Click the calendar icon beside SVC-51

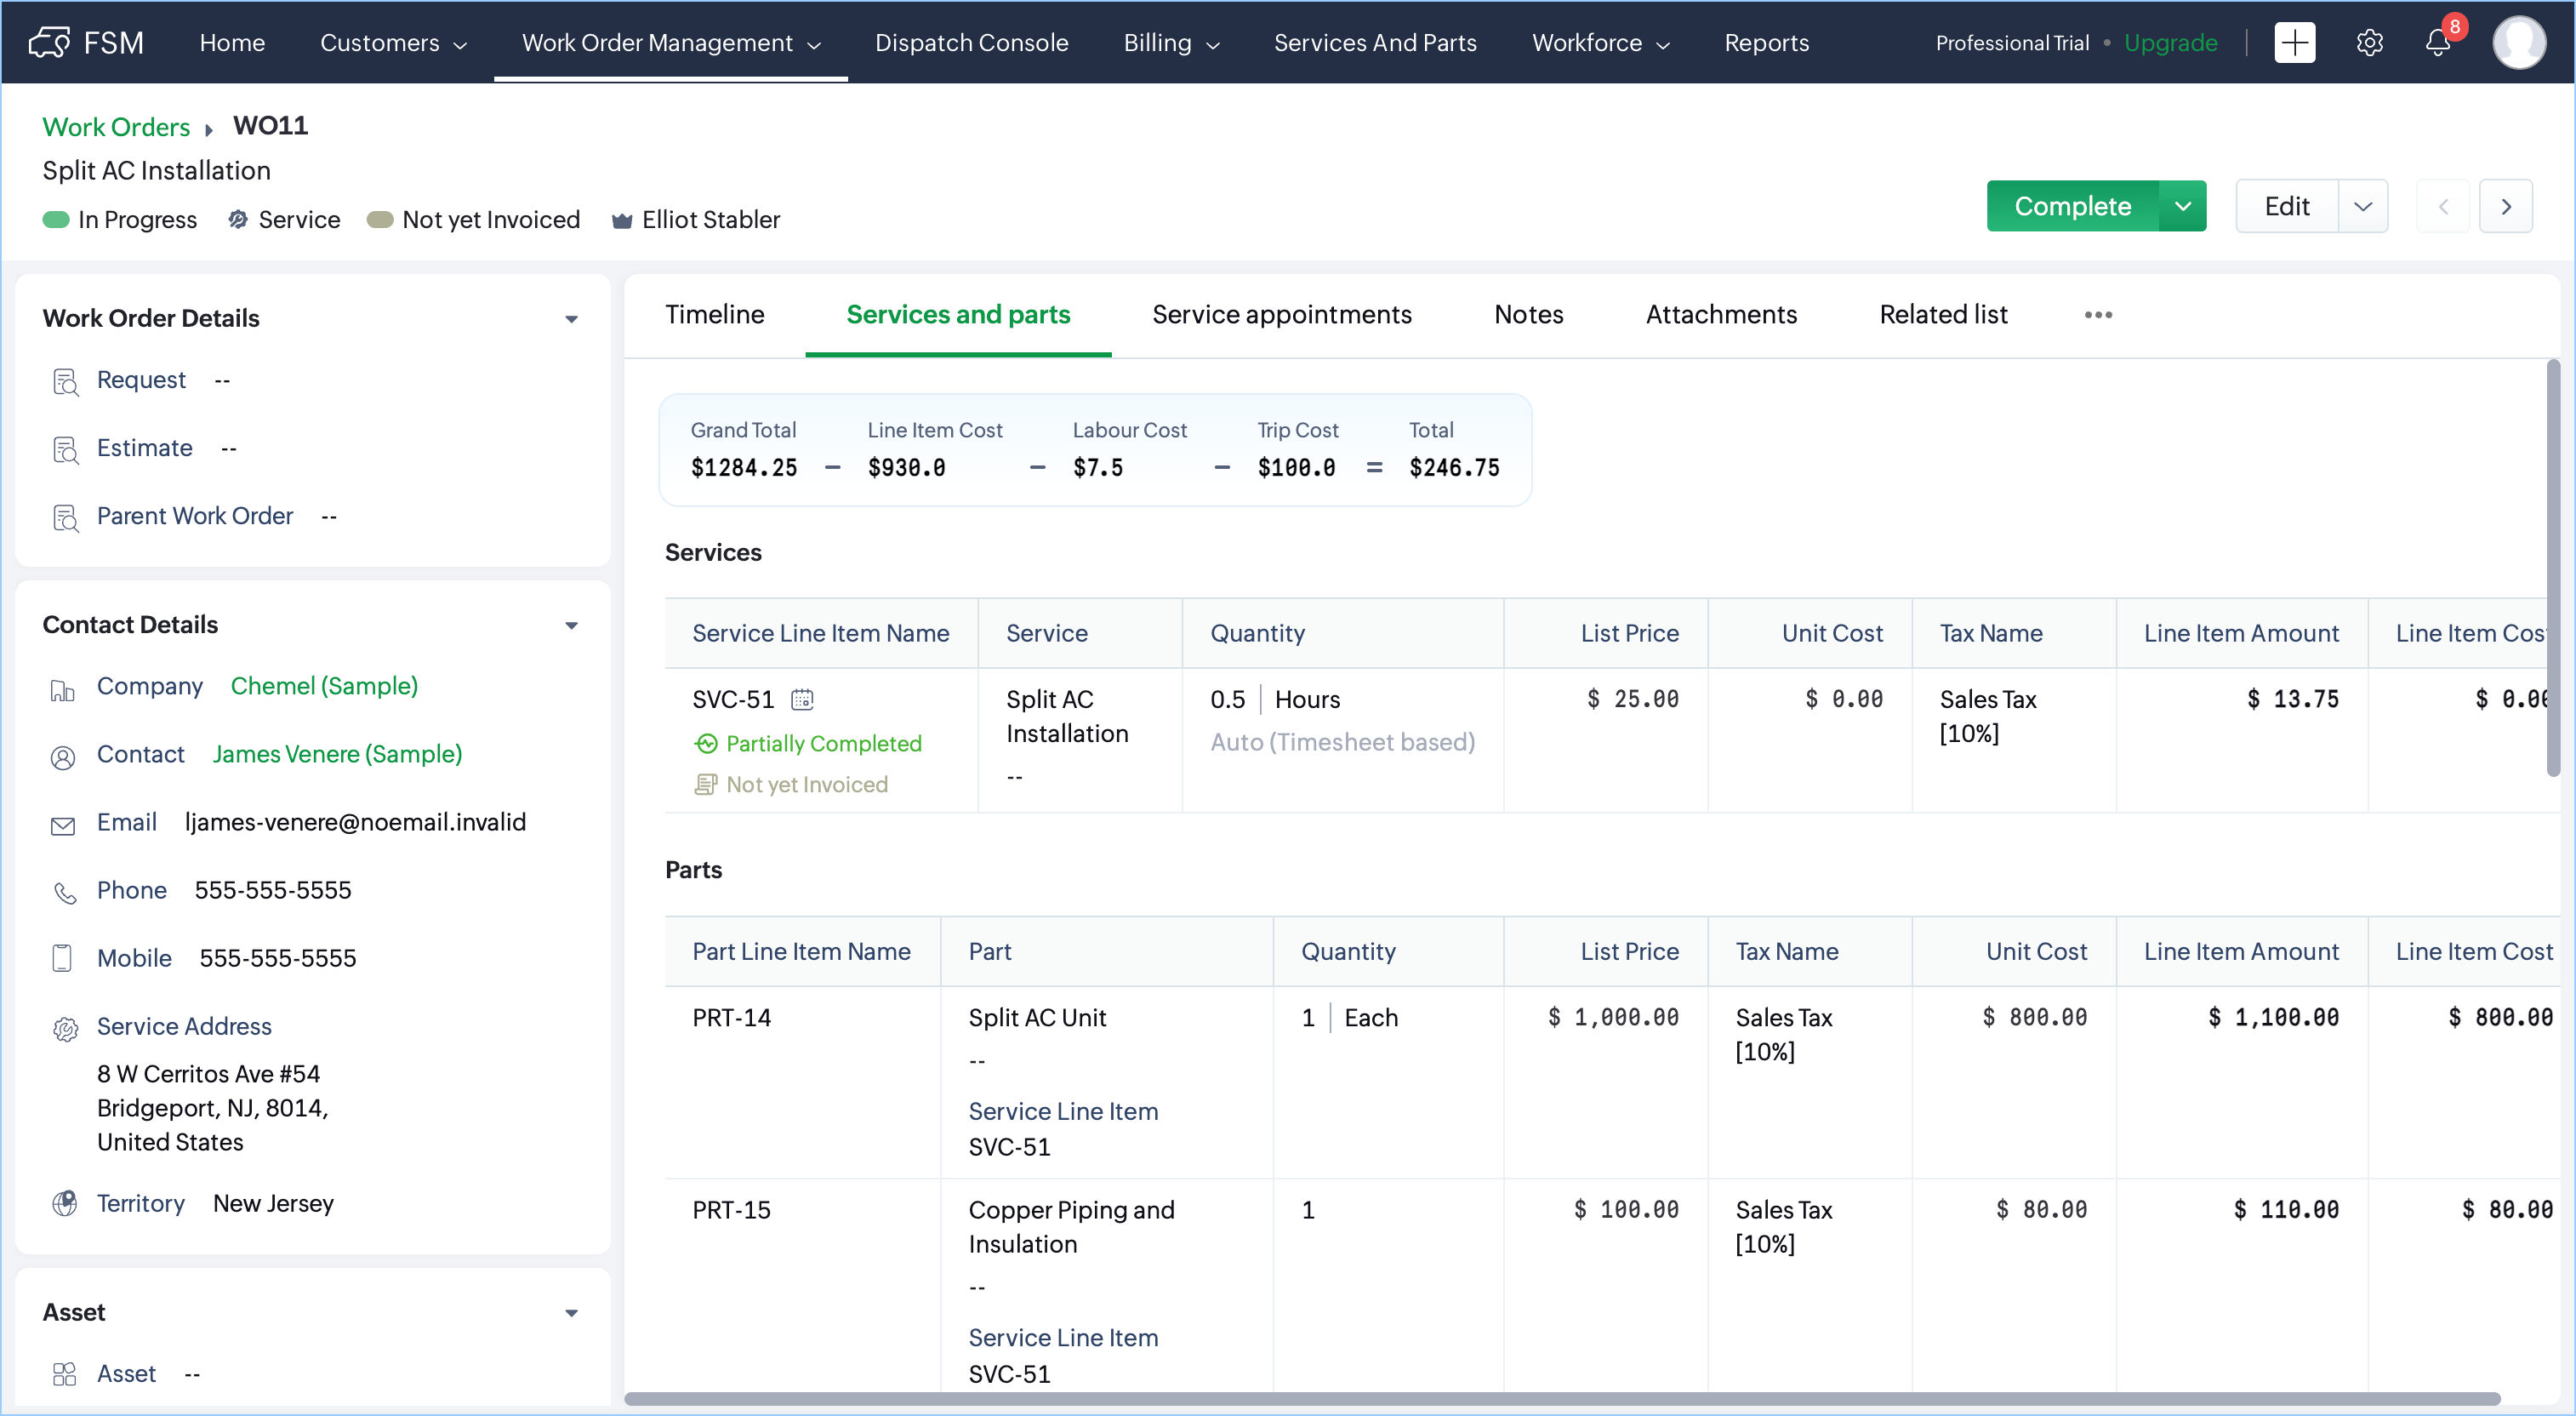(x=802, y=700)
